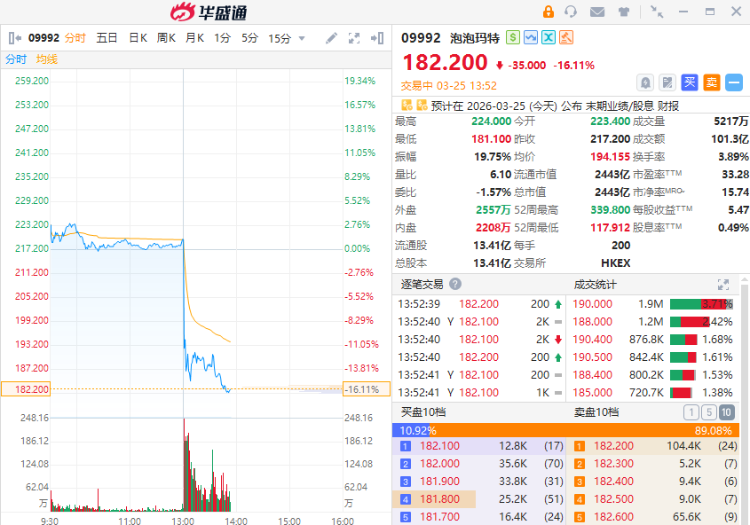This screenshot has width=750, height=525.
Task: Click the 188.000 price in 成交统计
Action: click(x=593, y=322)
